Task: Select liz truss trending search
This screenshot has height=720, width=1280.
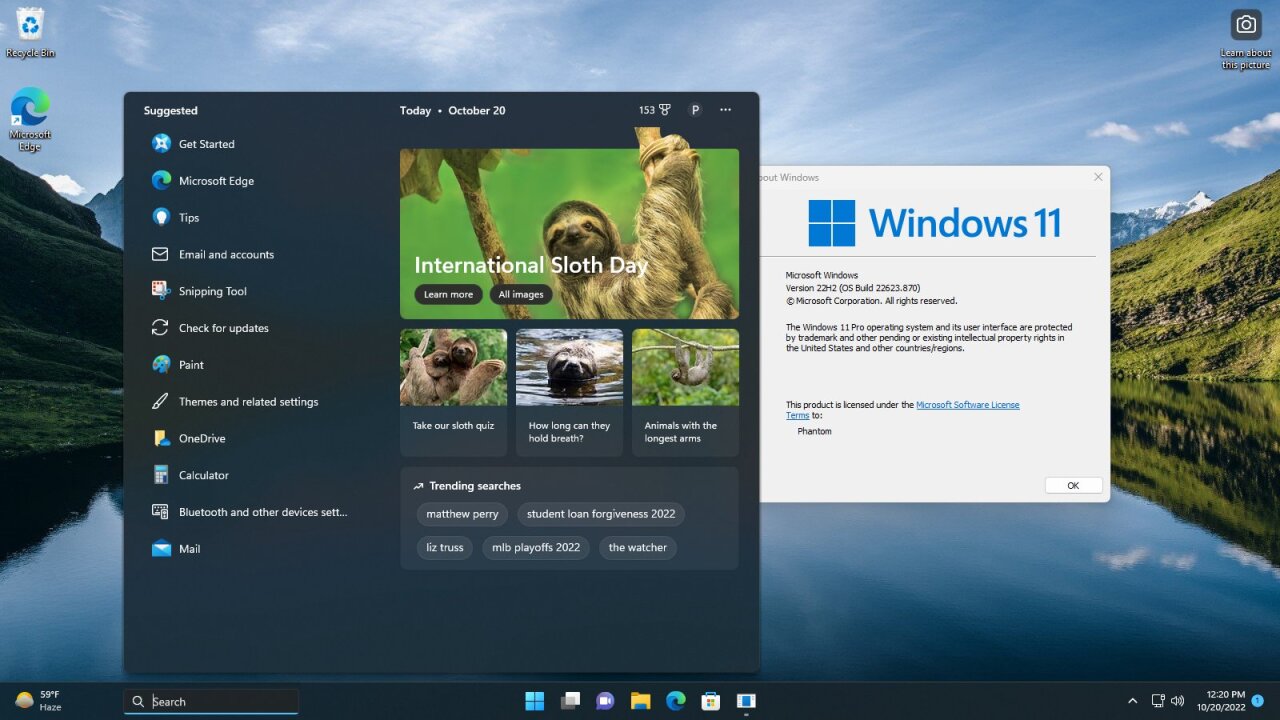Action: pyautogui.click(x=445, y=548)
